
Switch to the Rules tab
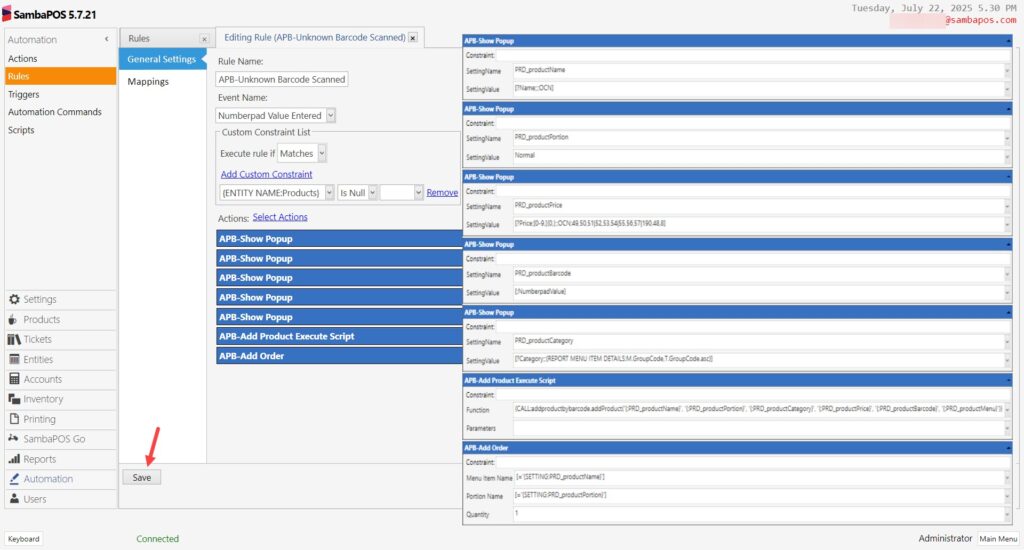click(x=139, y=39)
